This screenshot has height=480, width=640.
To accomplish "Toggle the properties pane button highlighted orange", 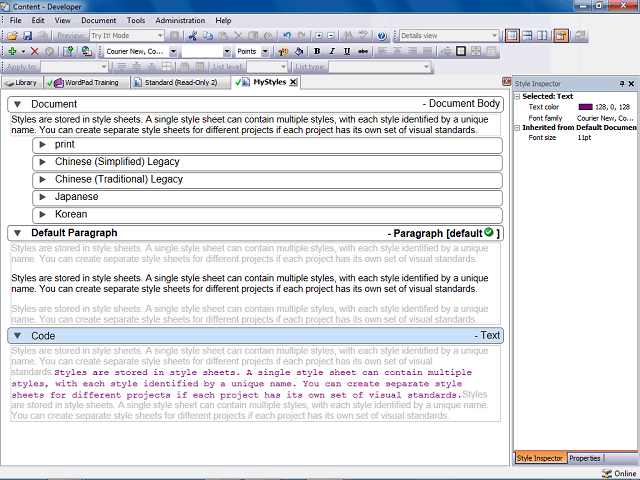I will (x=561, y=36).
